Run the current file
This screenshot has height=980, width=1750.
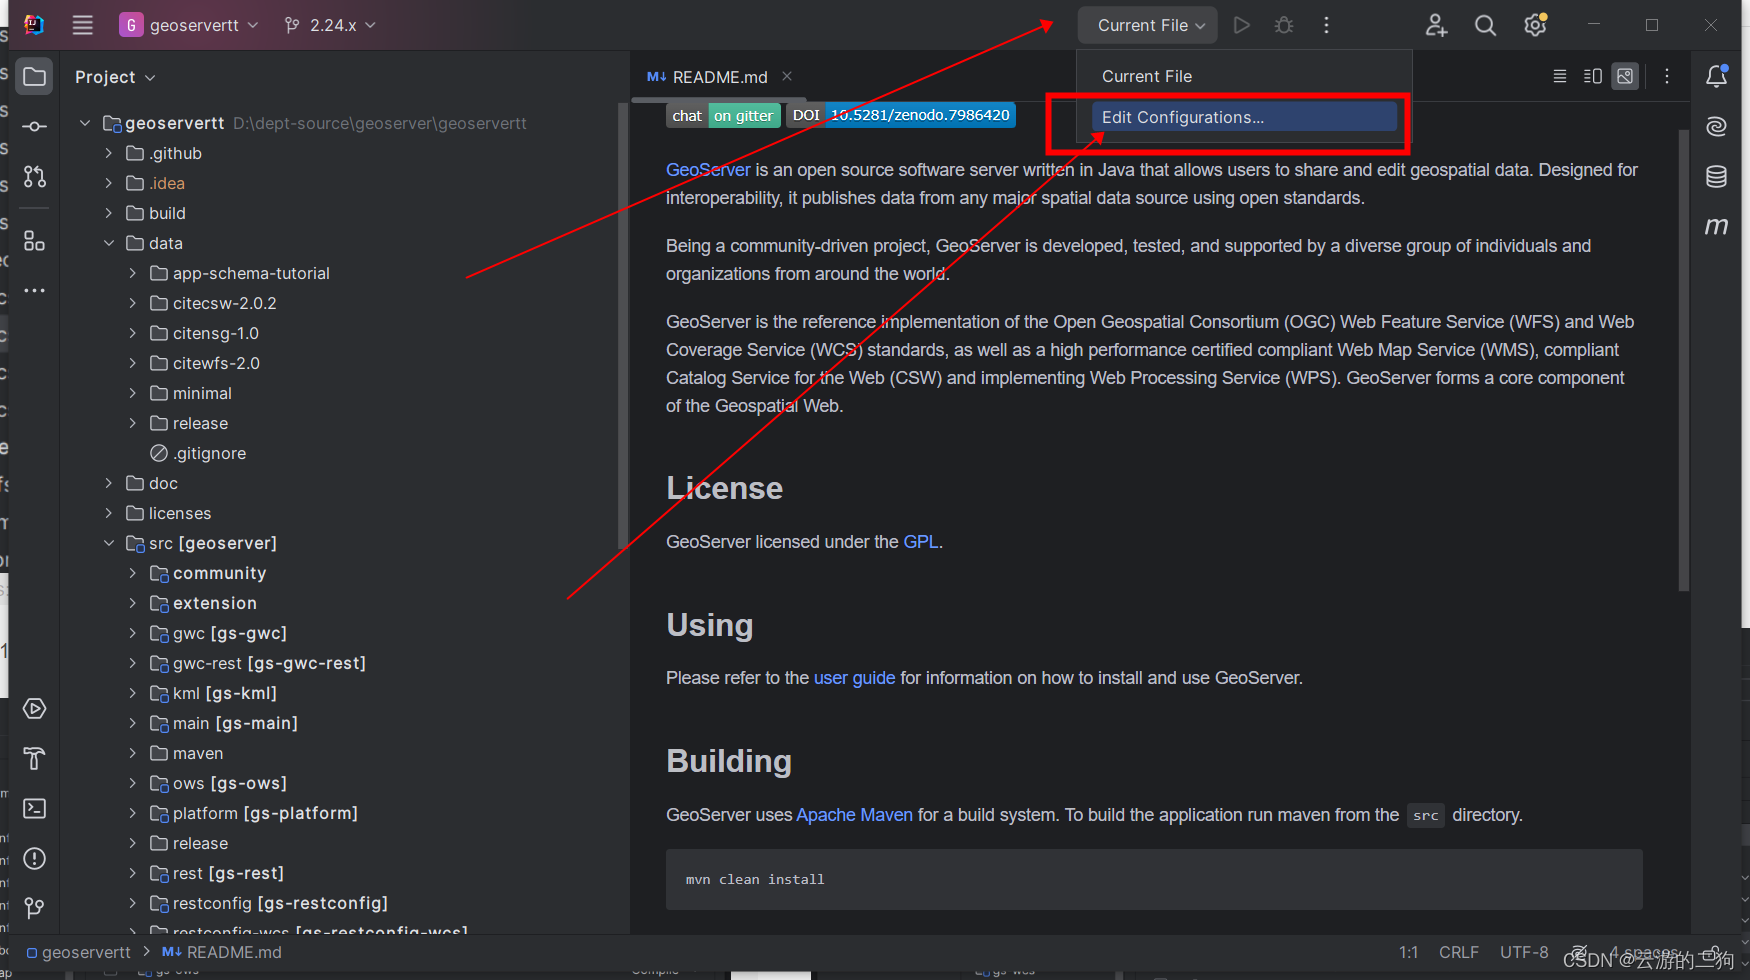point(1242,25)
